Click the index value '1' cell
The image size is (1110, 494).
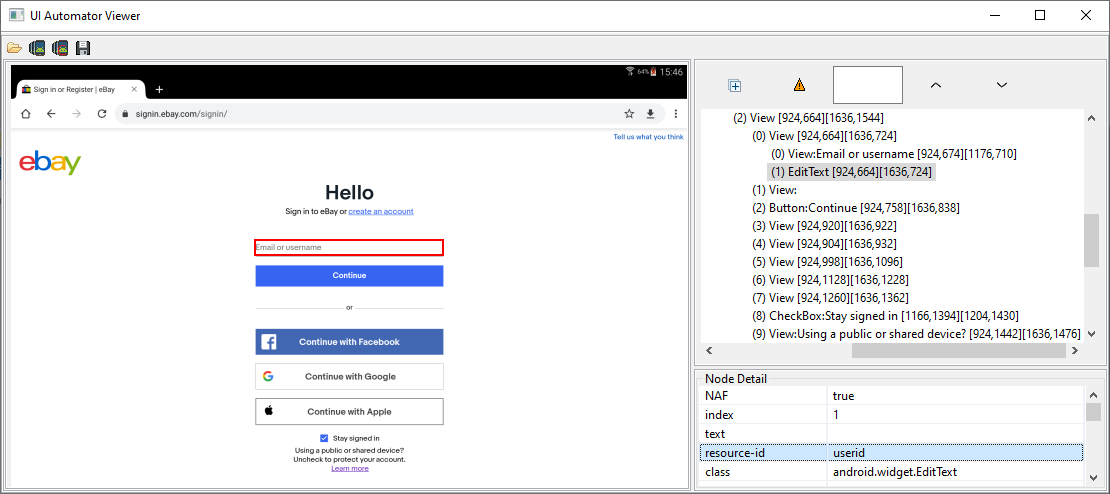(955, 415)
